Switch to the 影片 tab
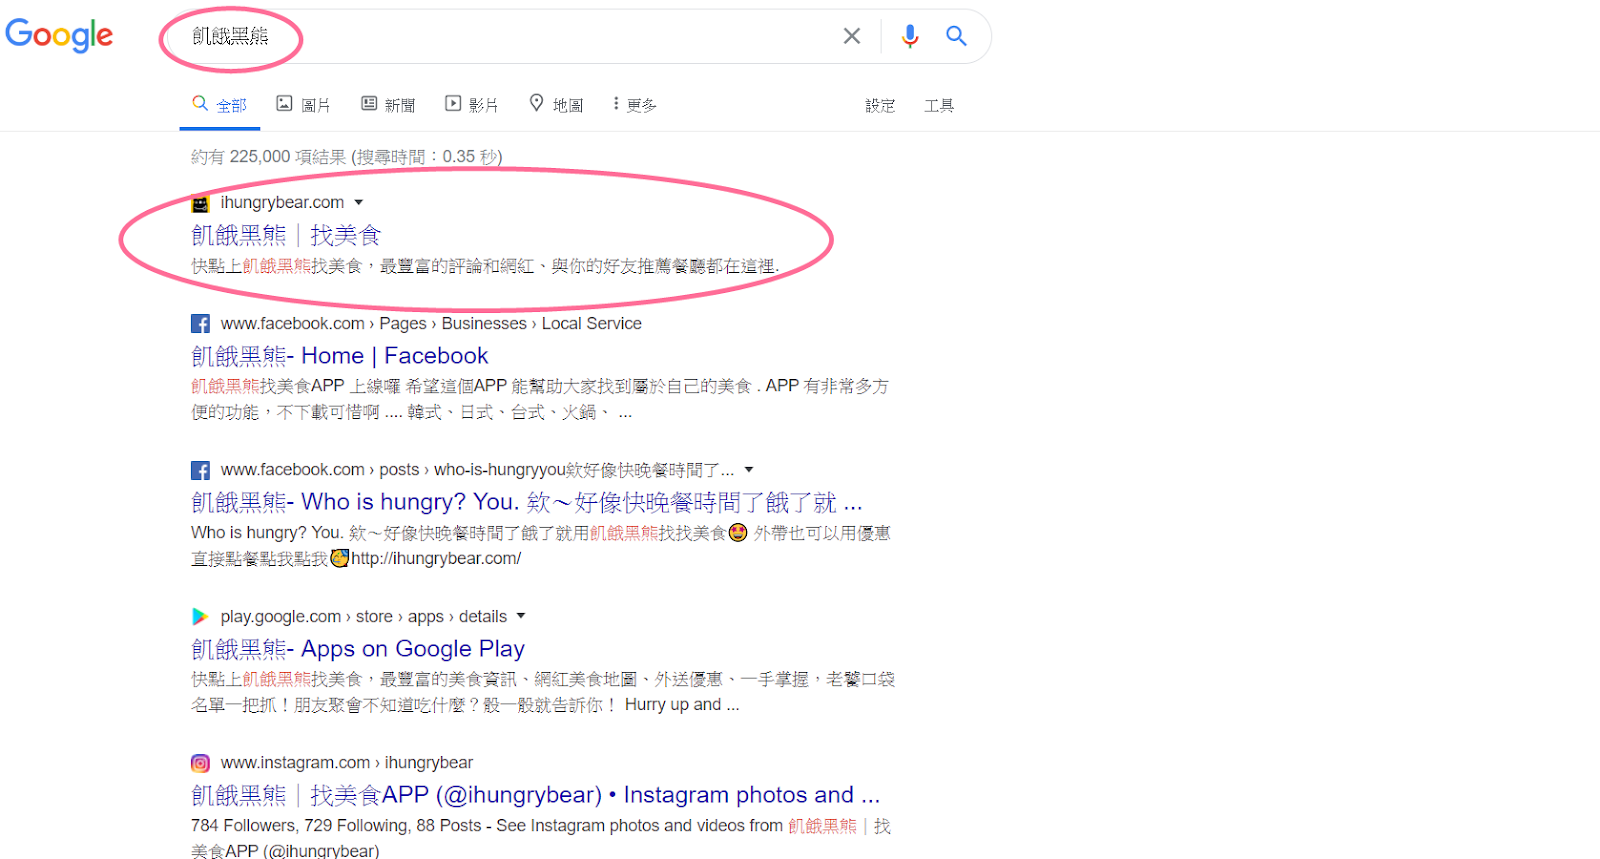Screen dimensions: 1600x859 (x=472, y=105)
